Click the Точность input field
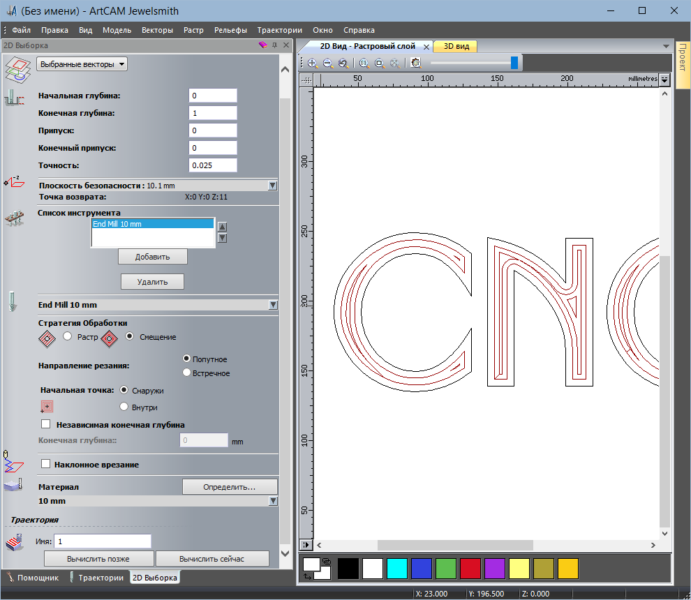The width and height of the screenshot is (691, 600). (213, 165)
